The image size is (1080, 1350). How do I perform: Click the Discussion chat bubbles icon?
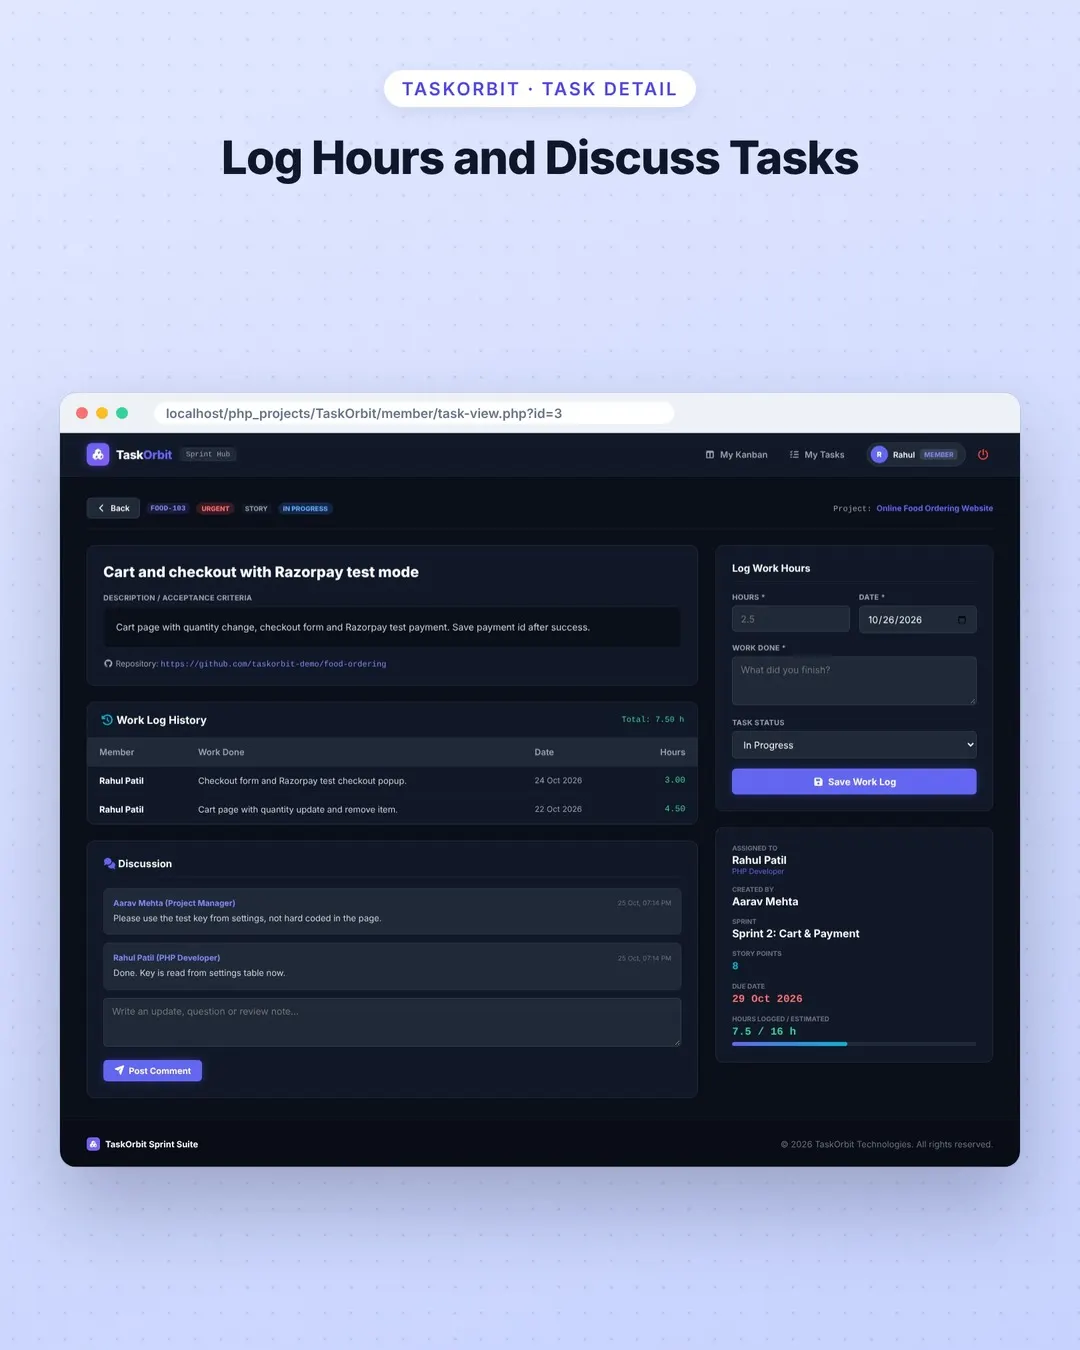click(x=109, y=863)
